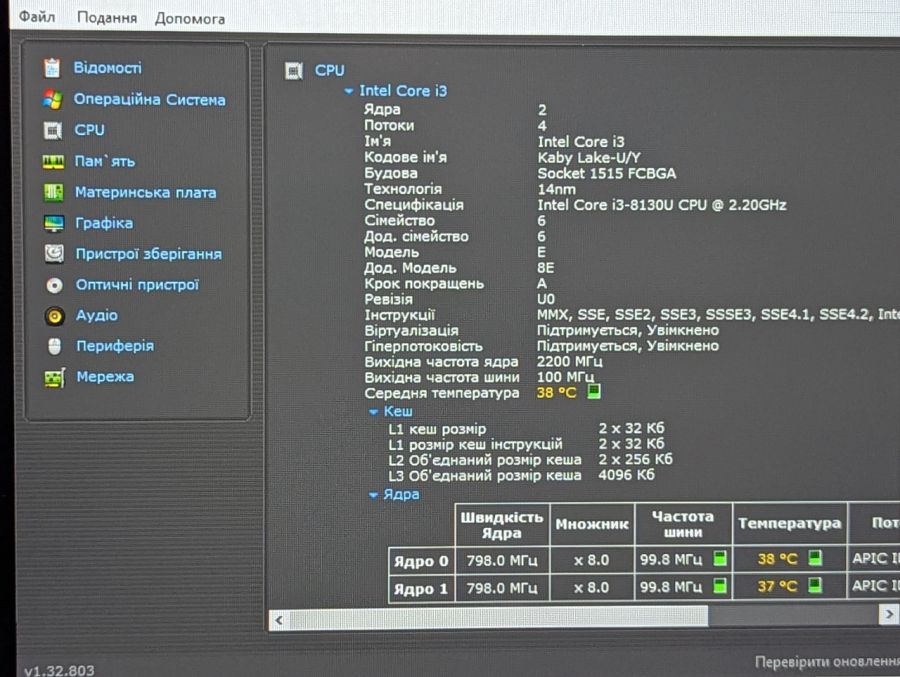Switch to Графіка section
Viewport: 900px width, 677px height.
point(104,223)
